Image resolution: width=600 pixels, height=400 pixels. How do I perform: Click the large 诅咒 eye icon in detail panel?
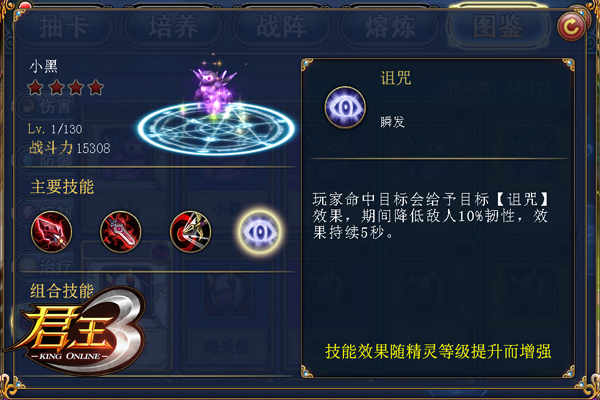(x=345, y=107)
